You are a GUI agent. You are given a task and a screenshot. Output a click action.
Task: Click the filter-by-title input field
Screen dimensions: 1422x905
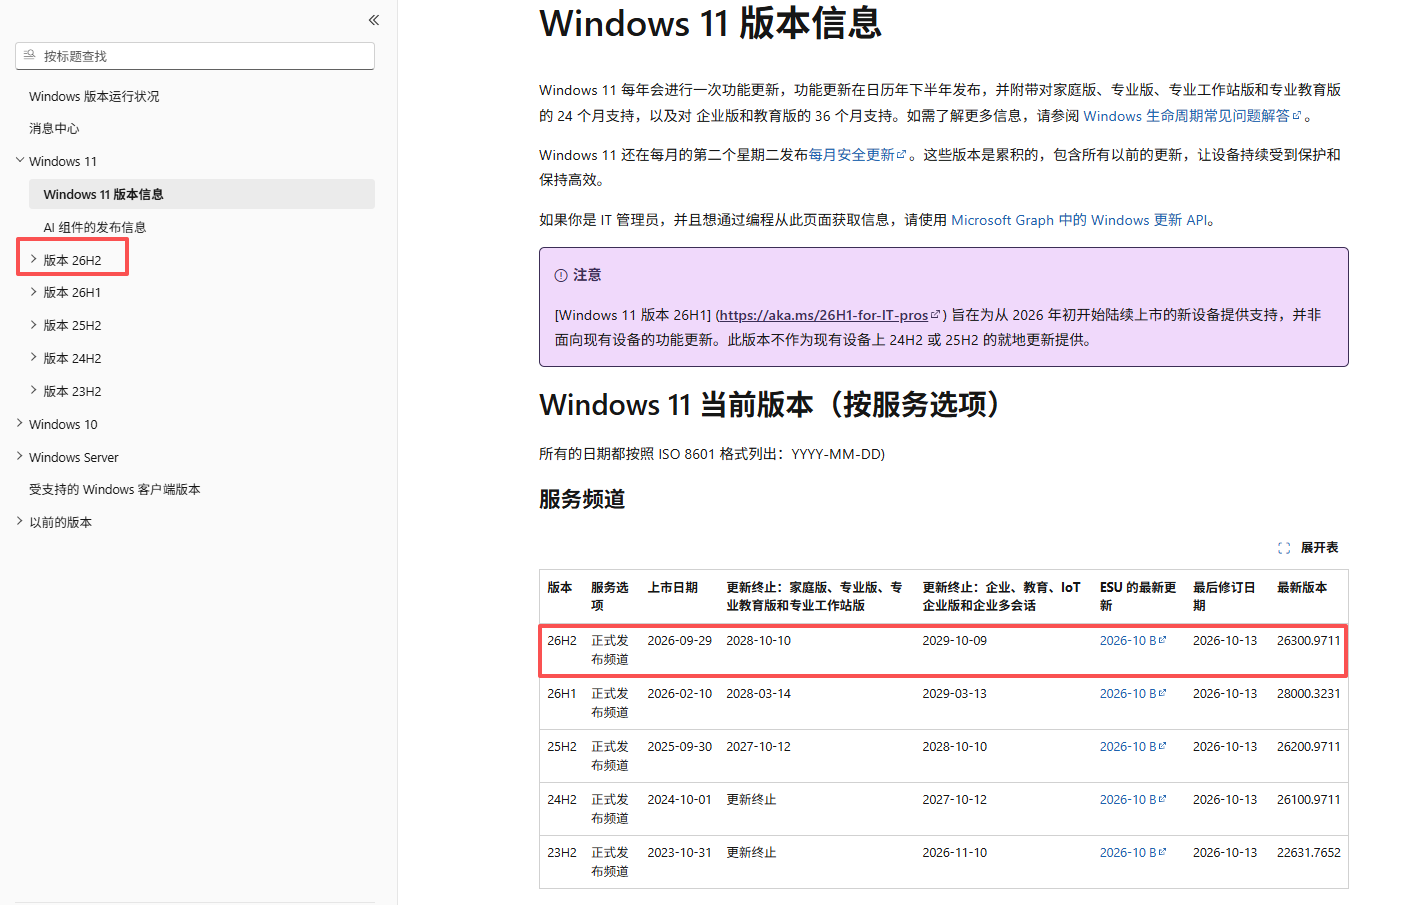point(195,56)
